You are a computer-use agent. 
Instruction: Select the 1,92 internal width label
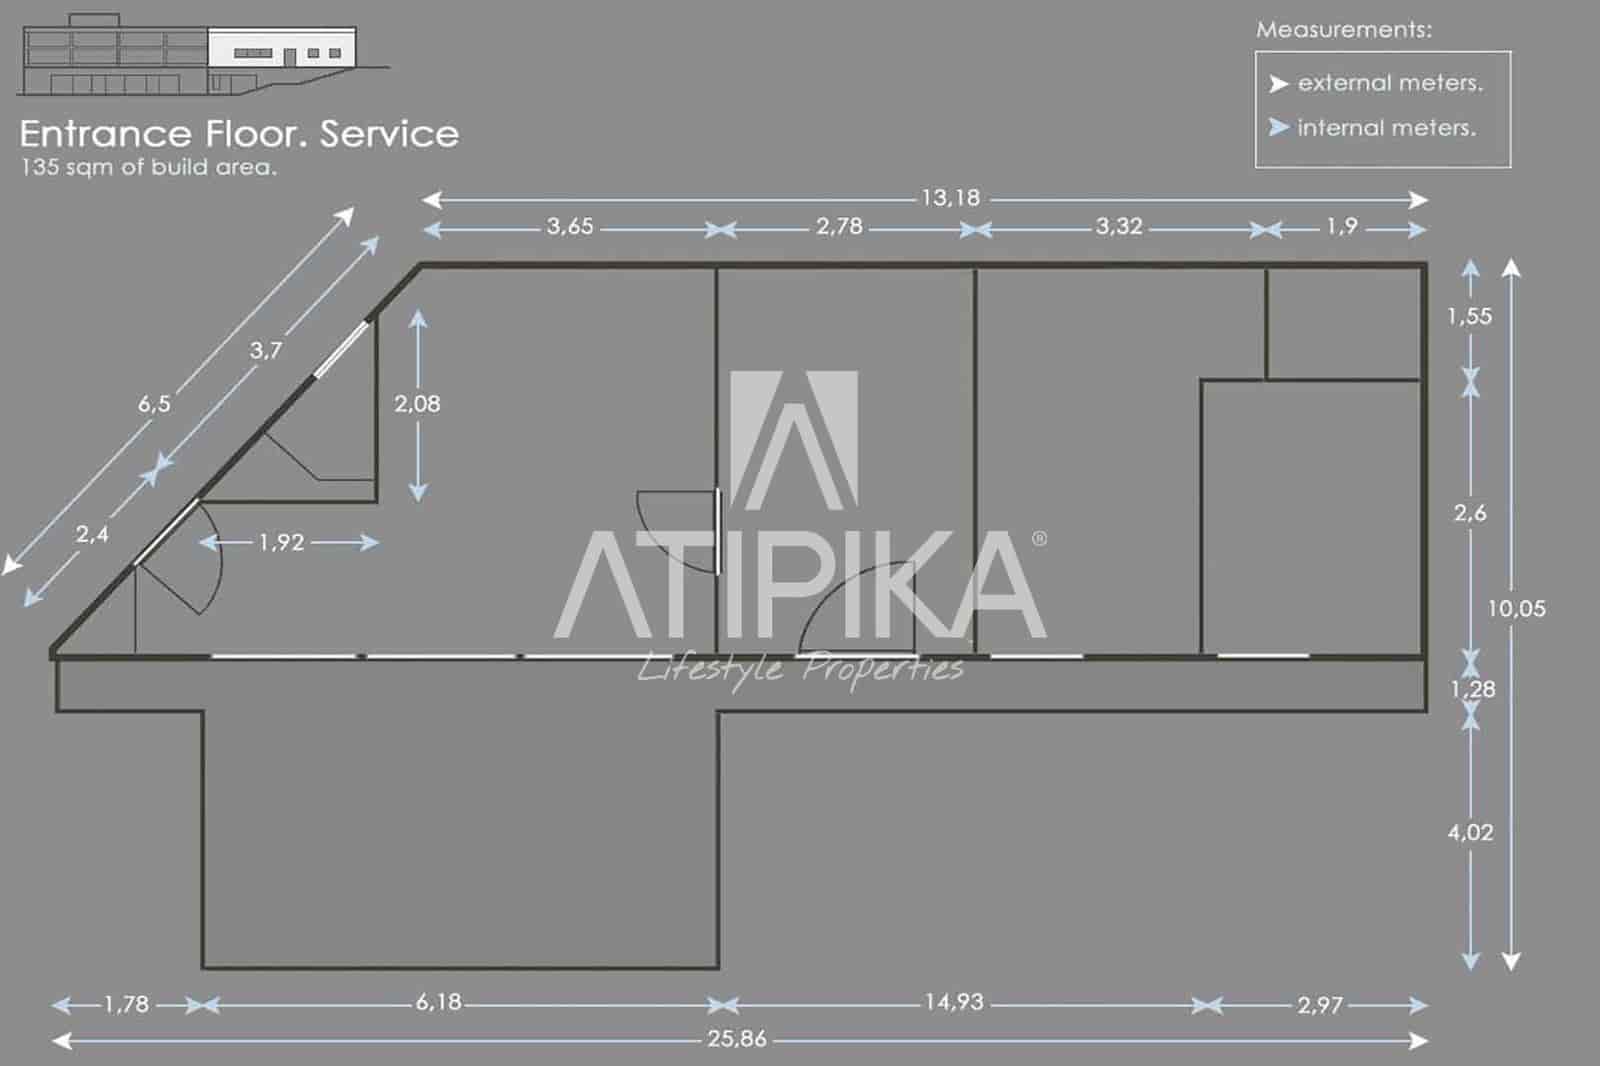pyautogui.click(x=281, y=542)
